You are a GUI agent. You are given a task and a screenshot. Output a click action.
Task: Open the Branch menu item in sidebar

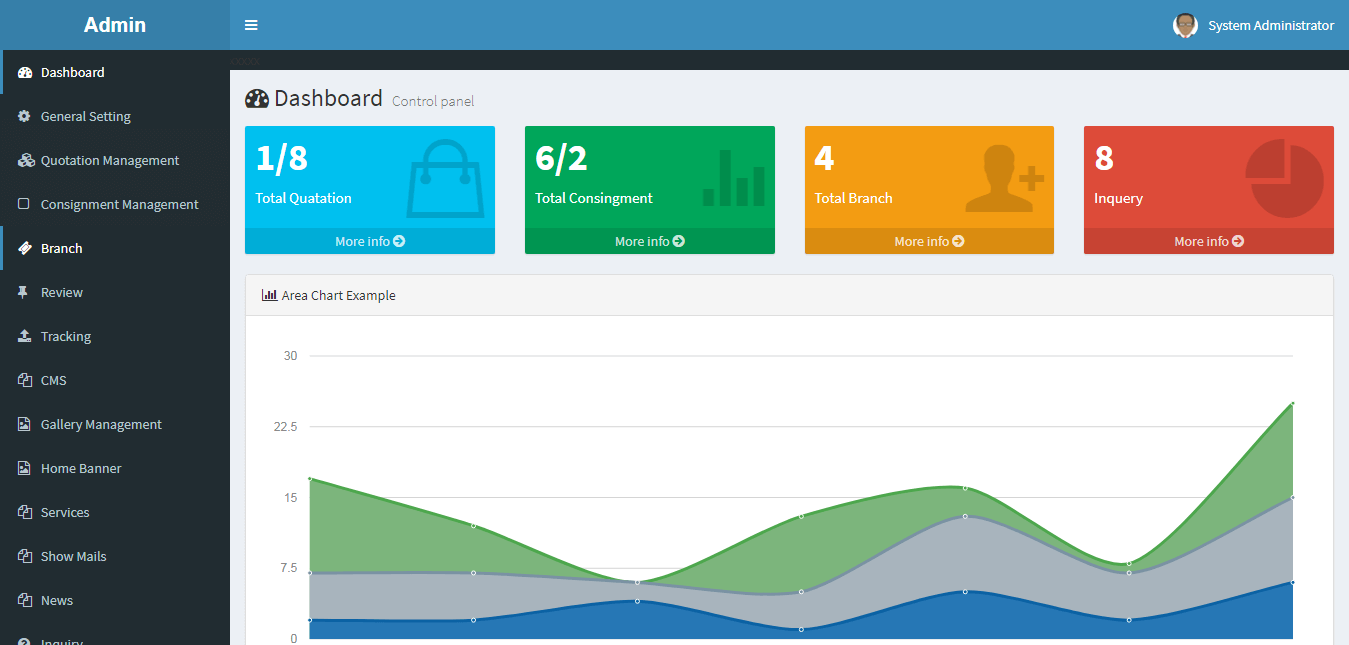coord(61,248)
